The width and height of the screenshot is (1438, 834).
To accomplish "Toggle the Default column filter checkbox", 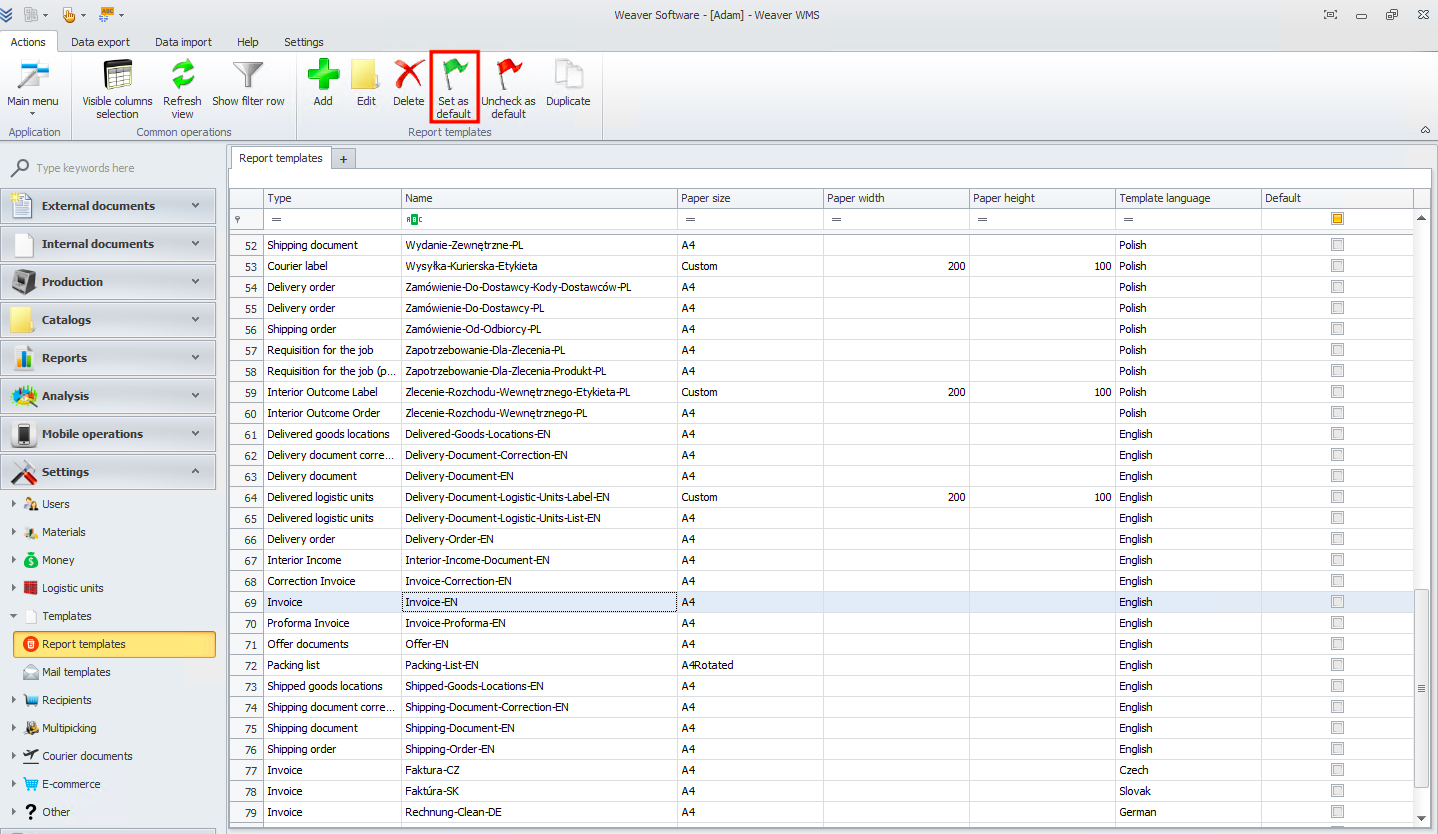I will (1337, 218).
